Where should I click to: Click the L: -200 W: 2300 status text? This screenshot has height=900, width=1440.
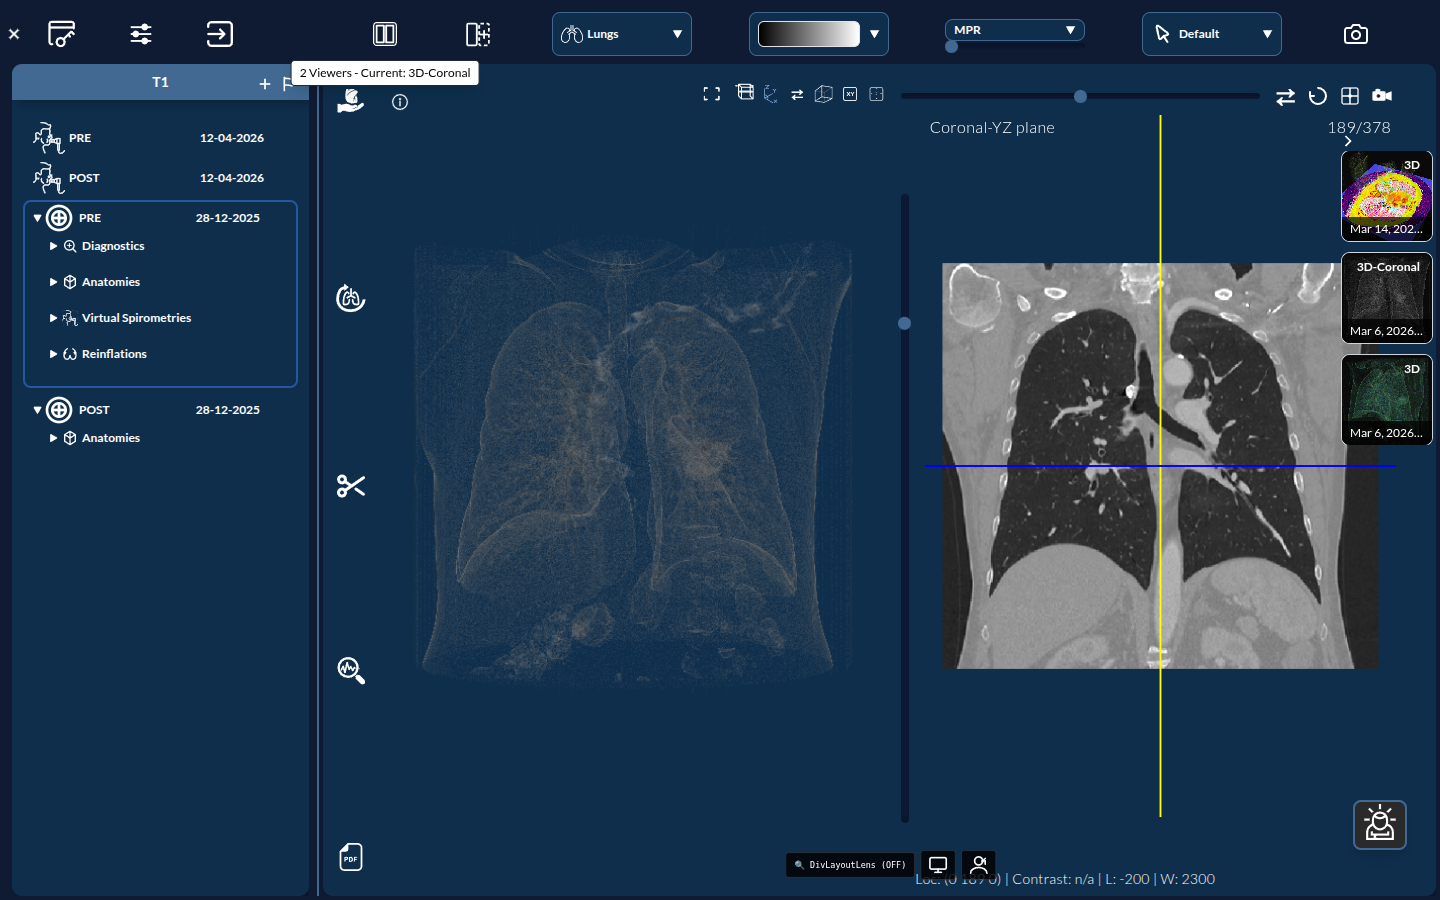pos(1160,879)
